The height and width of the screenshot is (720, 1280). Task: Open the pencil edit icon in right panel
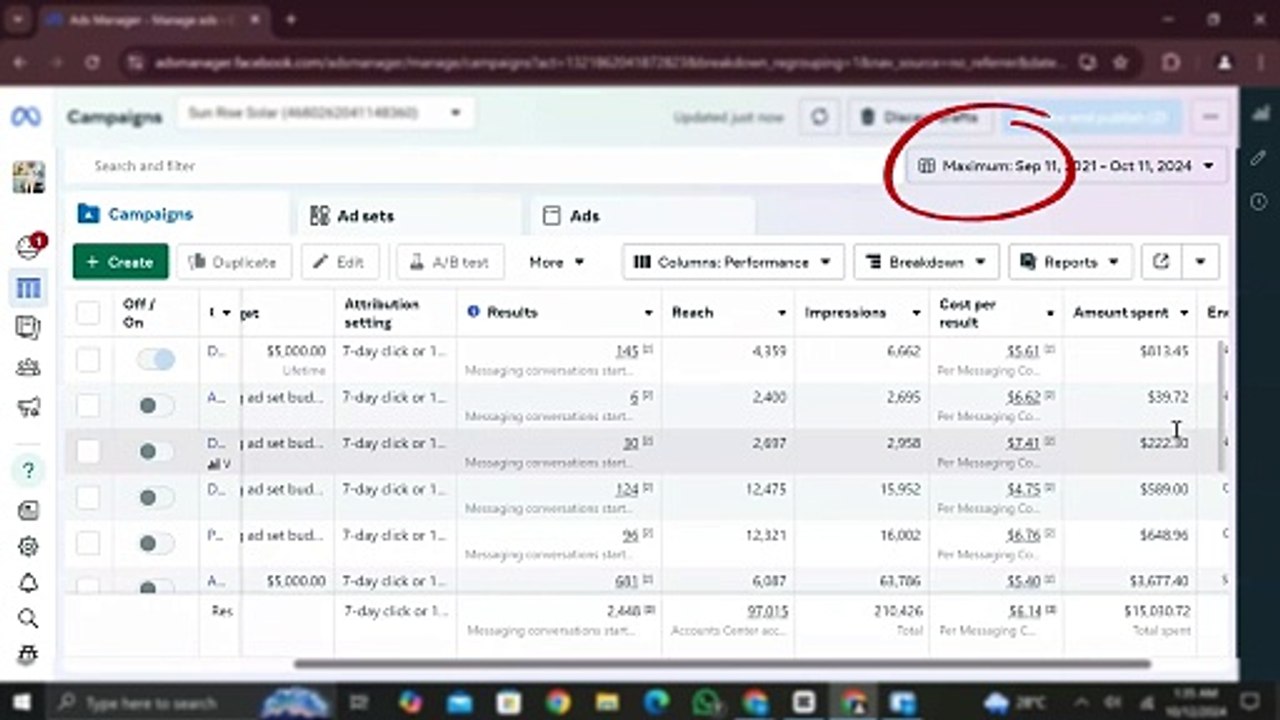click(x=1259, y=158)
